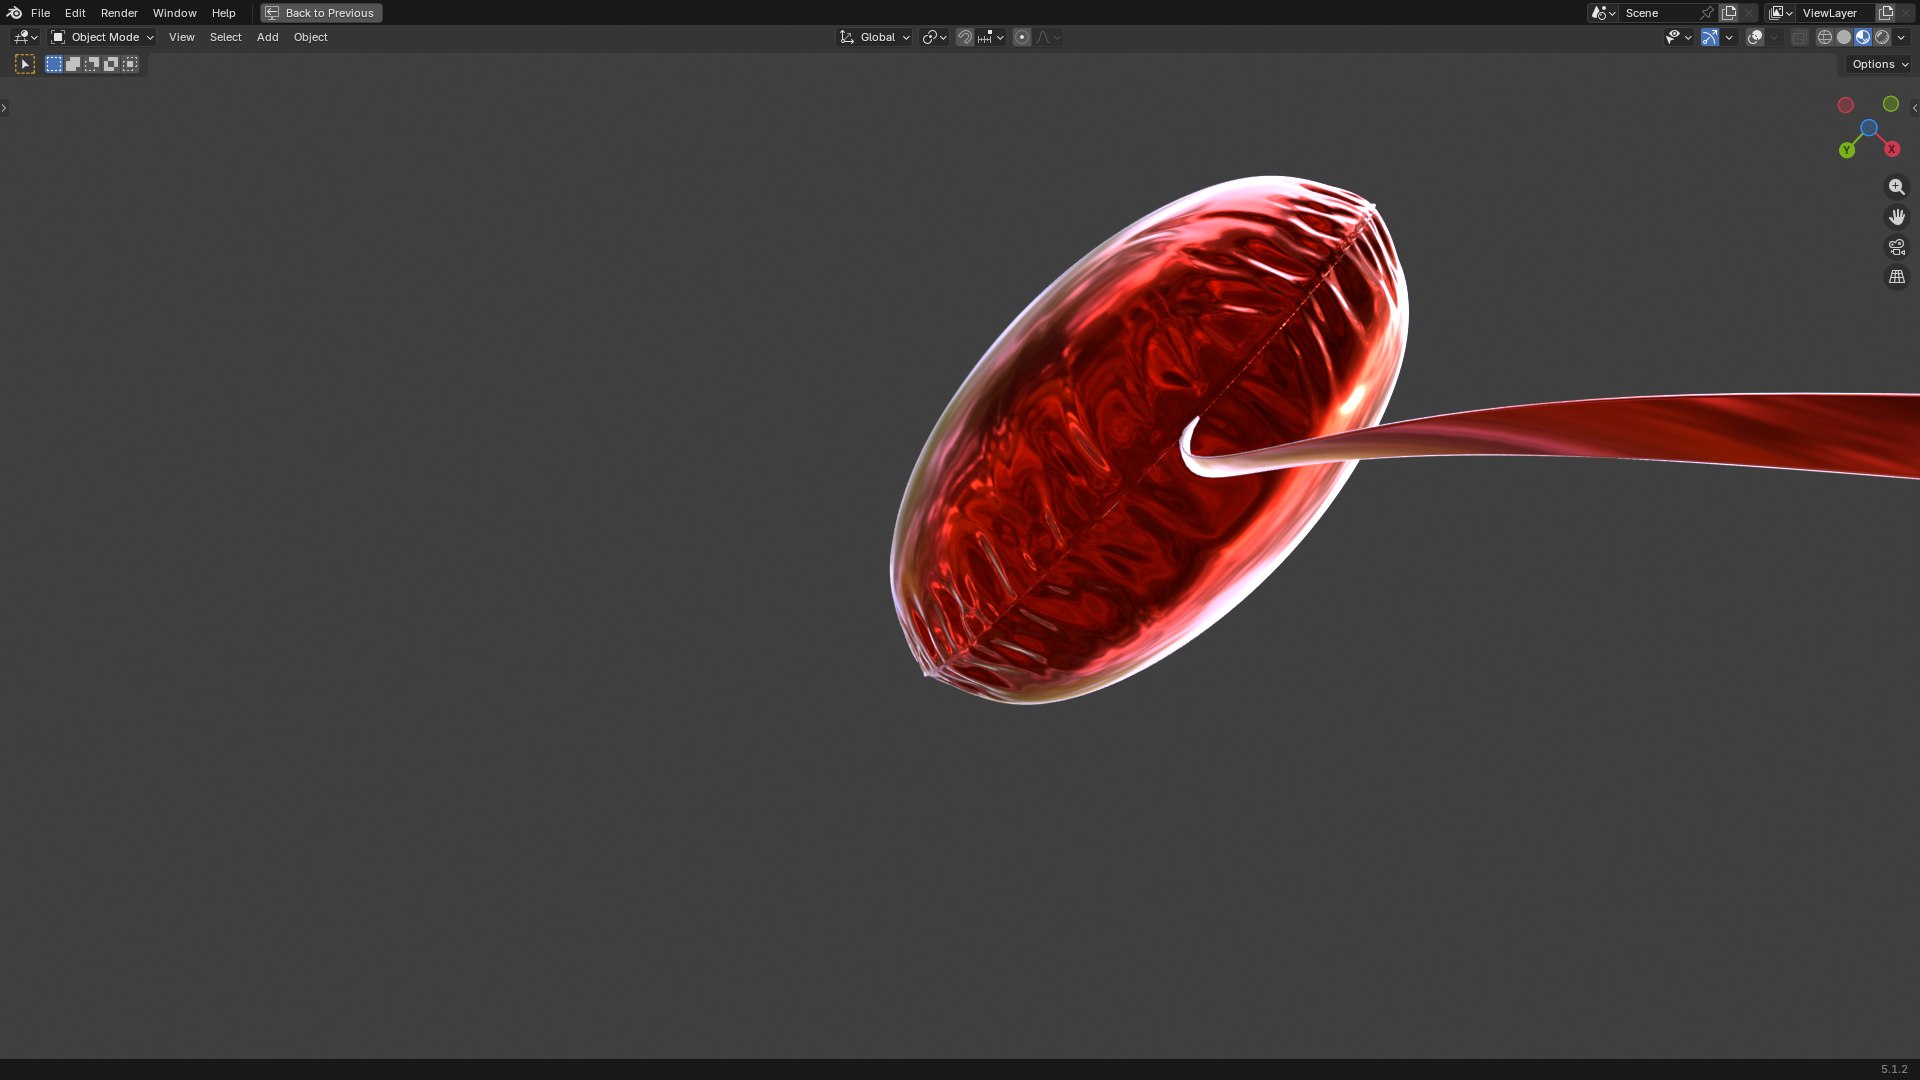Click the negative Y axis gizmo circle
Viewport: 1920px width, 1080px height.
(x=1891, y=104)
